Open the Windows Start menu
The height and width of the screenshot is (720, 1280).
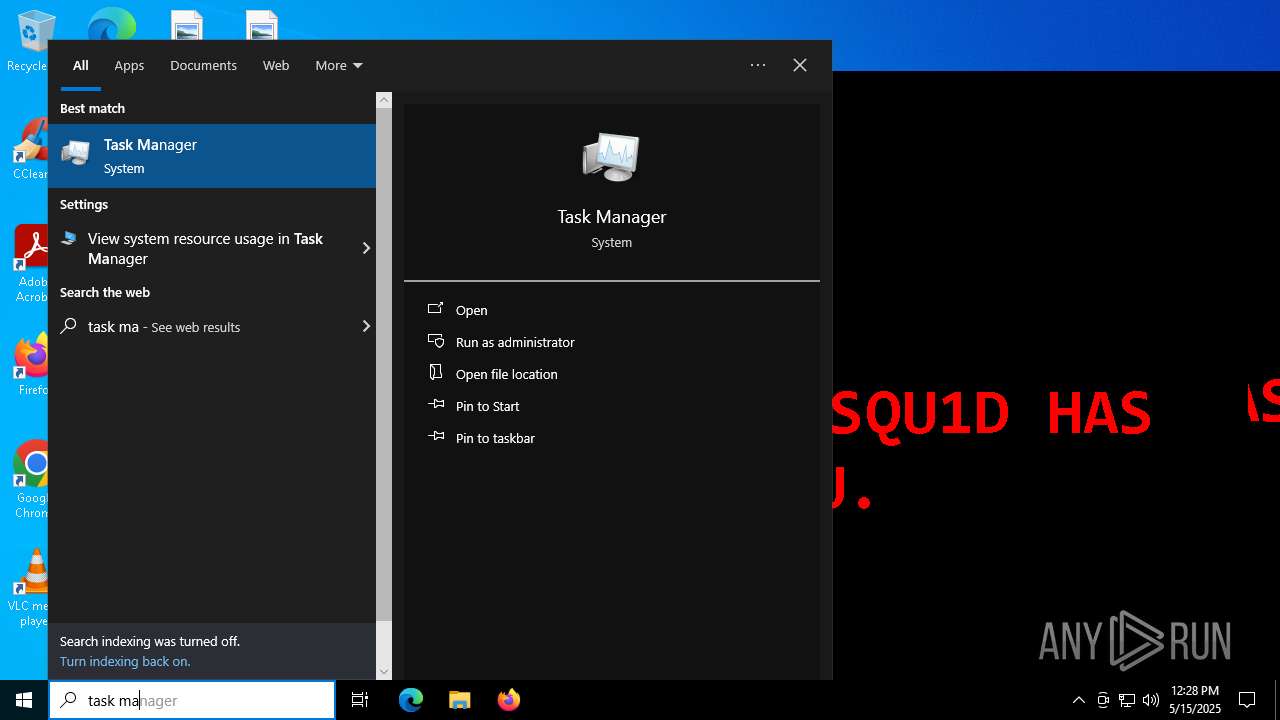(24, 700)
